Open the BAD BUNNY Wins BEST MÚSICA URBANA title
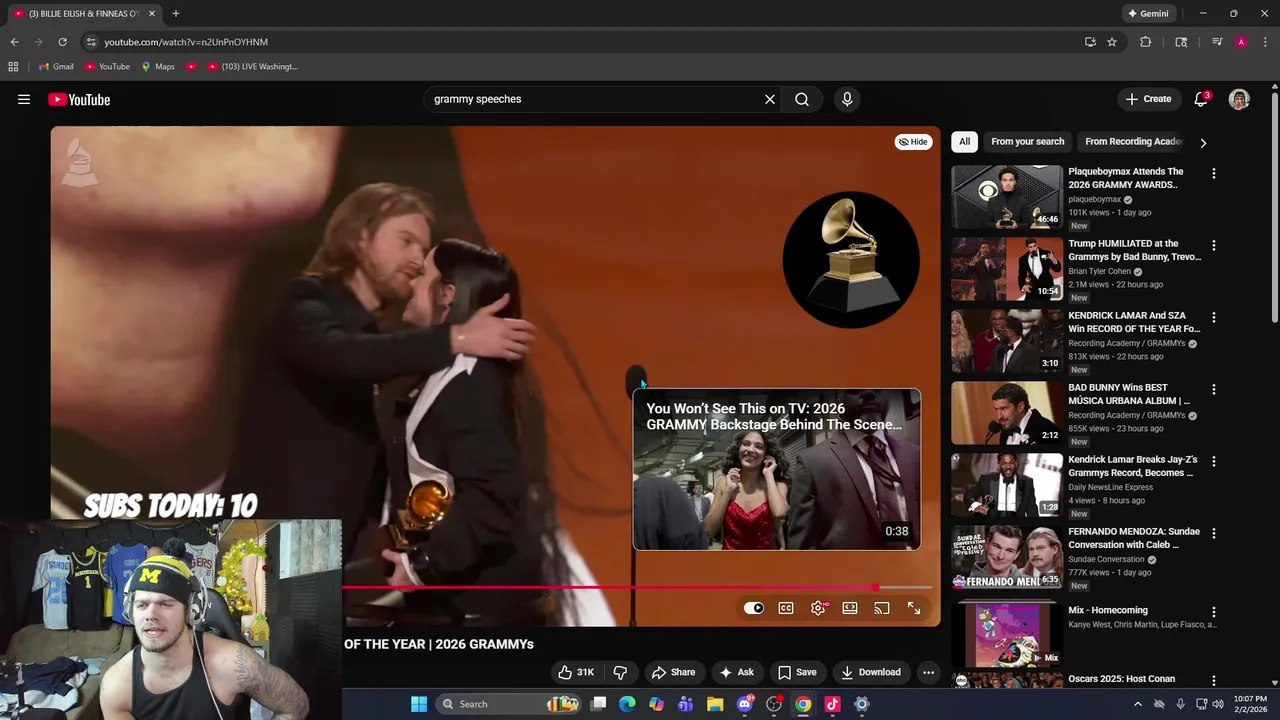1280x720 pixels. click(x=1129, y=394)
